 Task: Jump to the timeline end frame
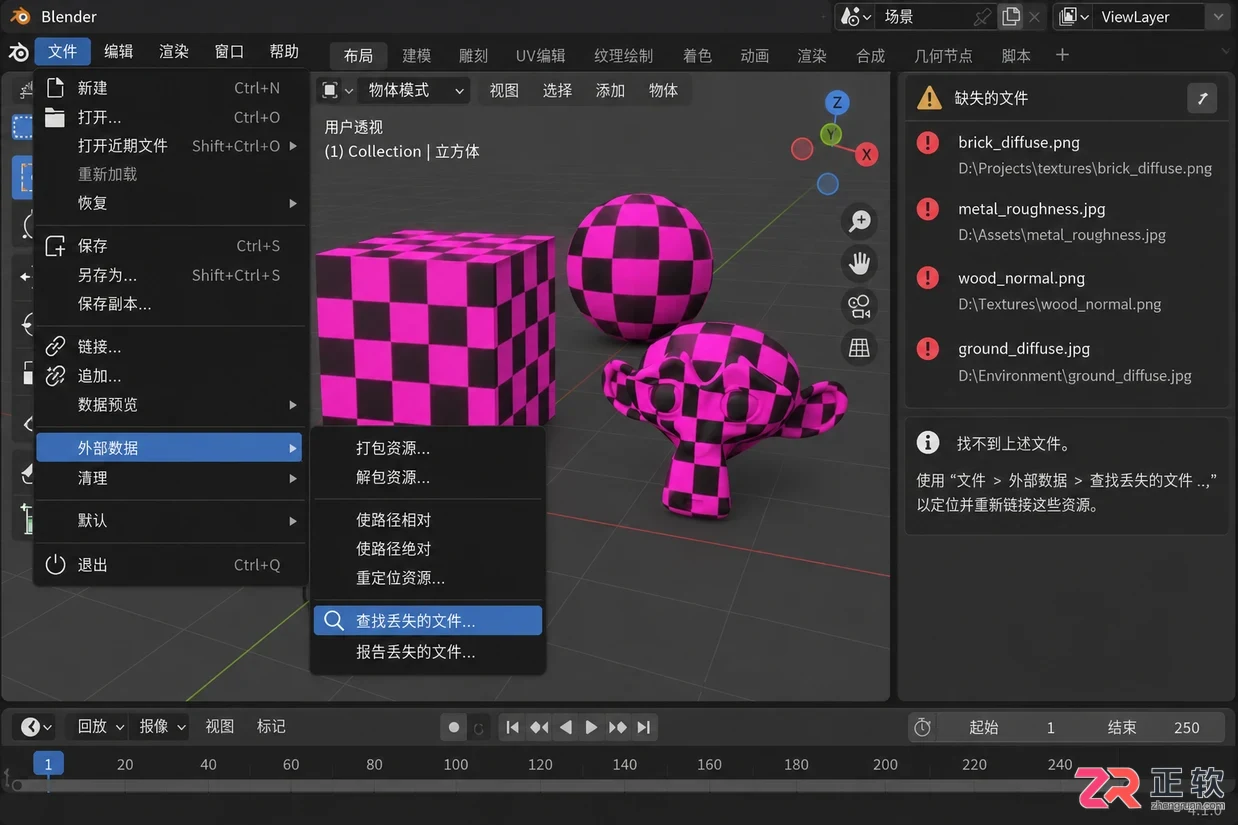tap(644, 727)
